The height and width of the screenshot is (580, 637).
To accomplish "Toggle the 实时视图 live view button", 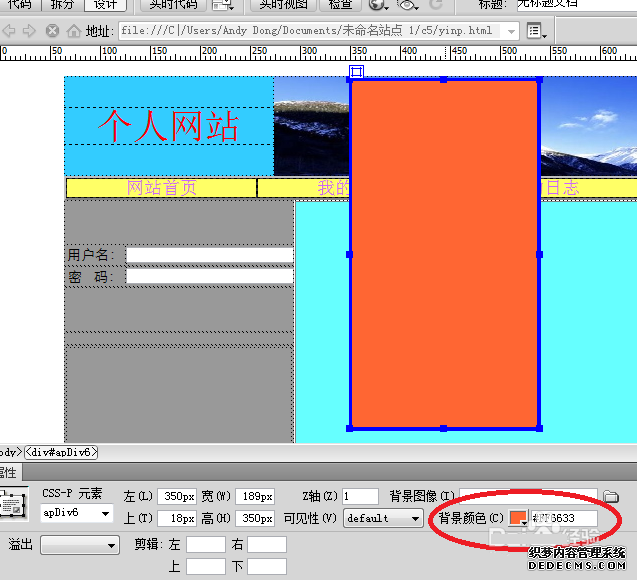I will (283, 5).
